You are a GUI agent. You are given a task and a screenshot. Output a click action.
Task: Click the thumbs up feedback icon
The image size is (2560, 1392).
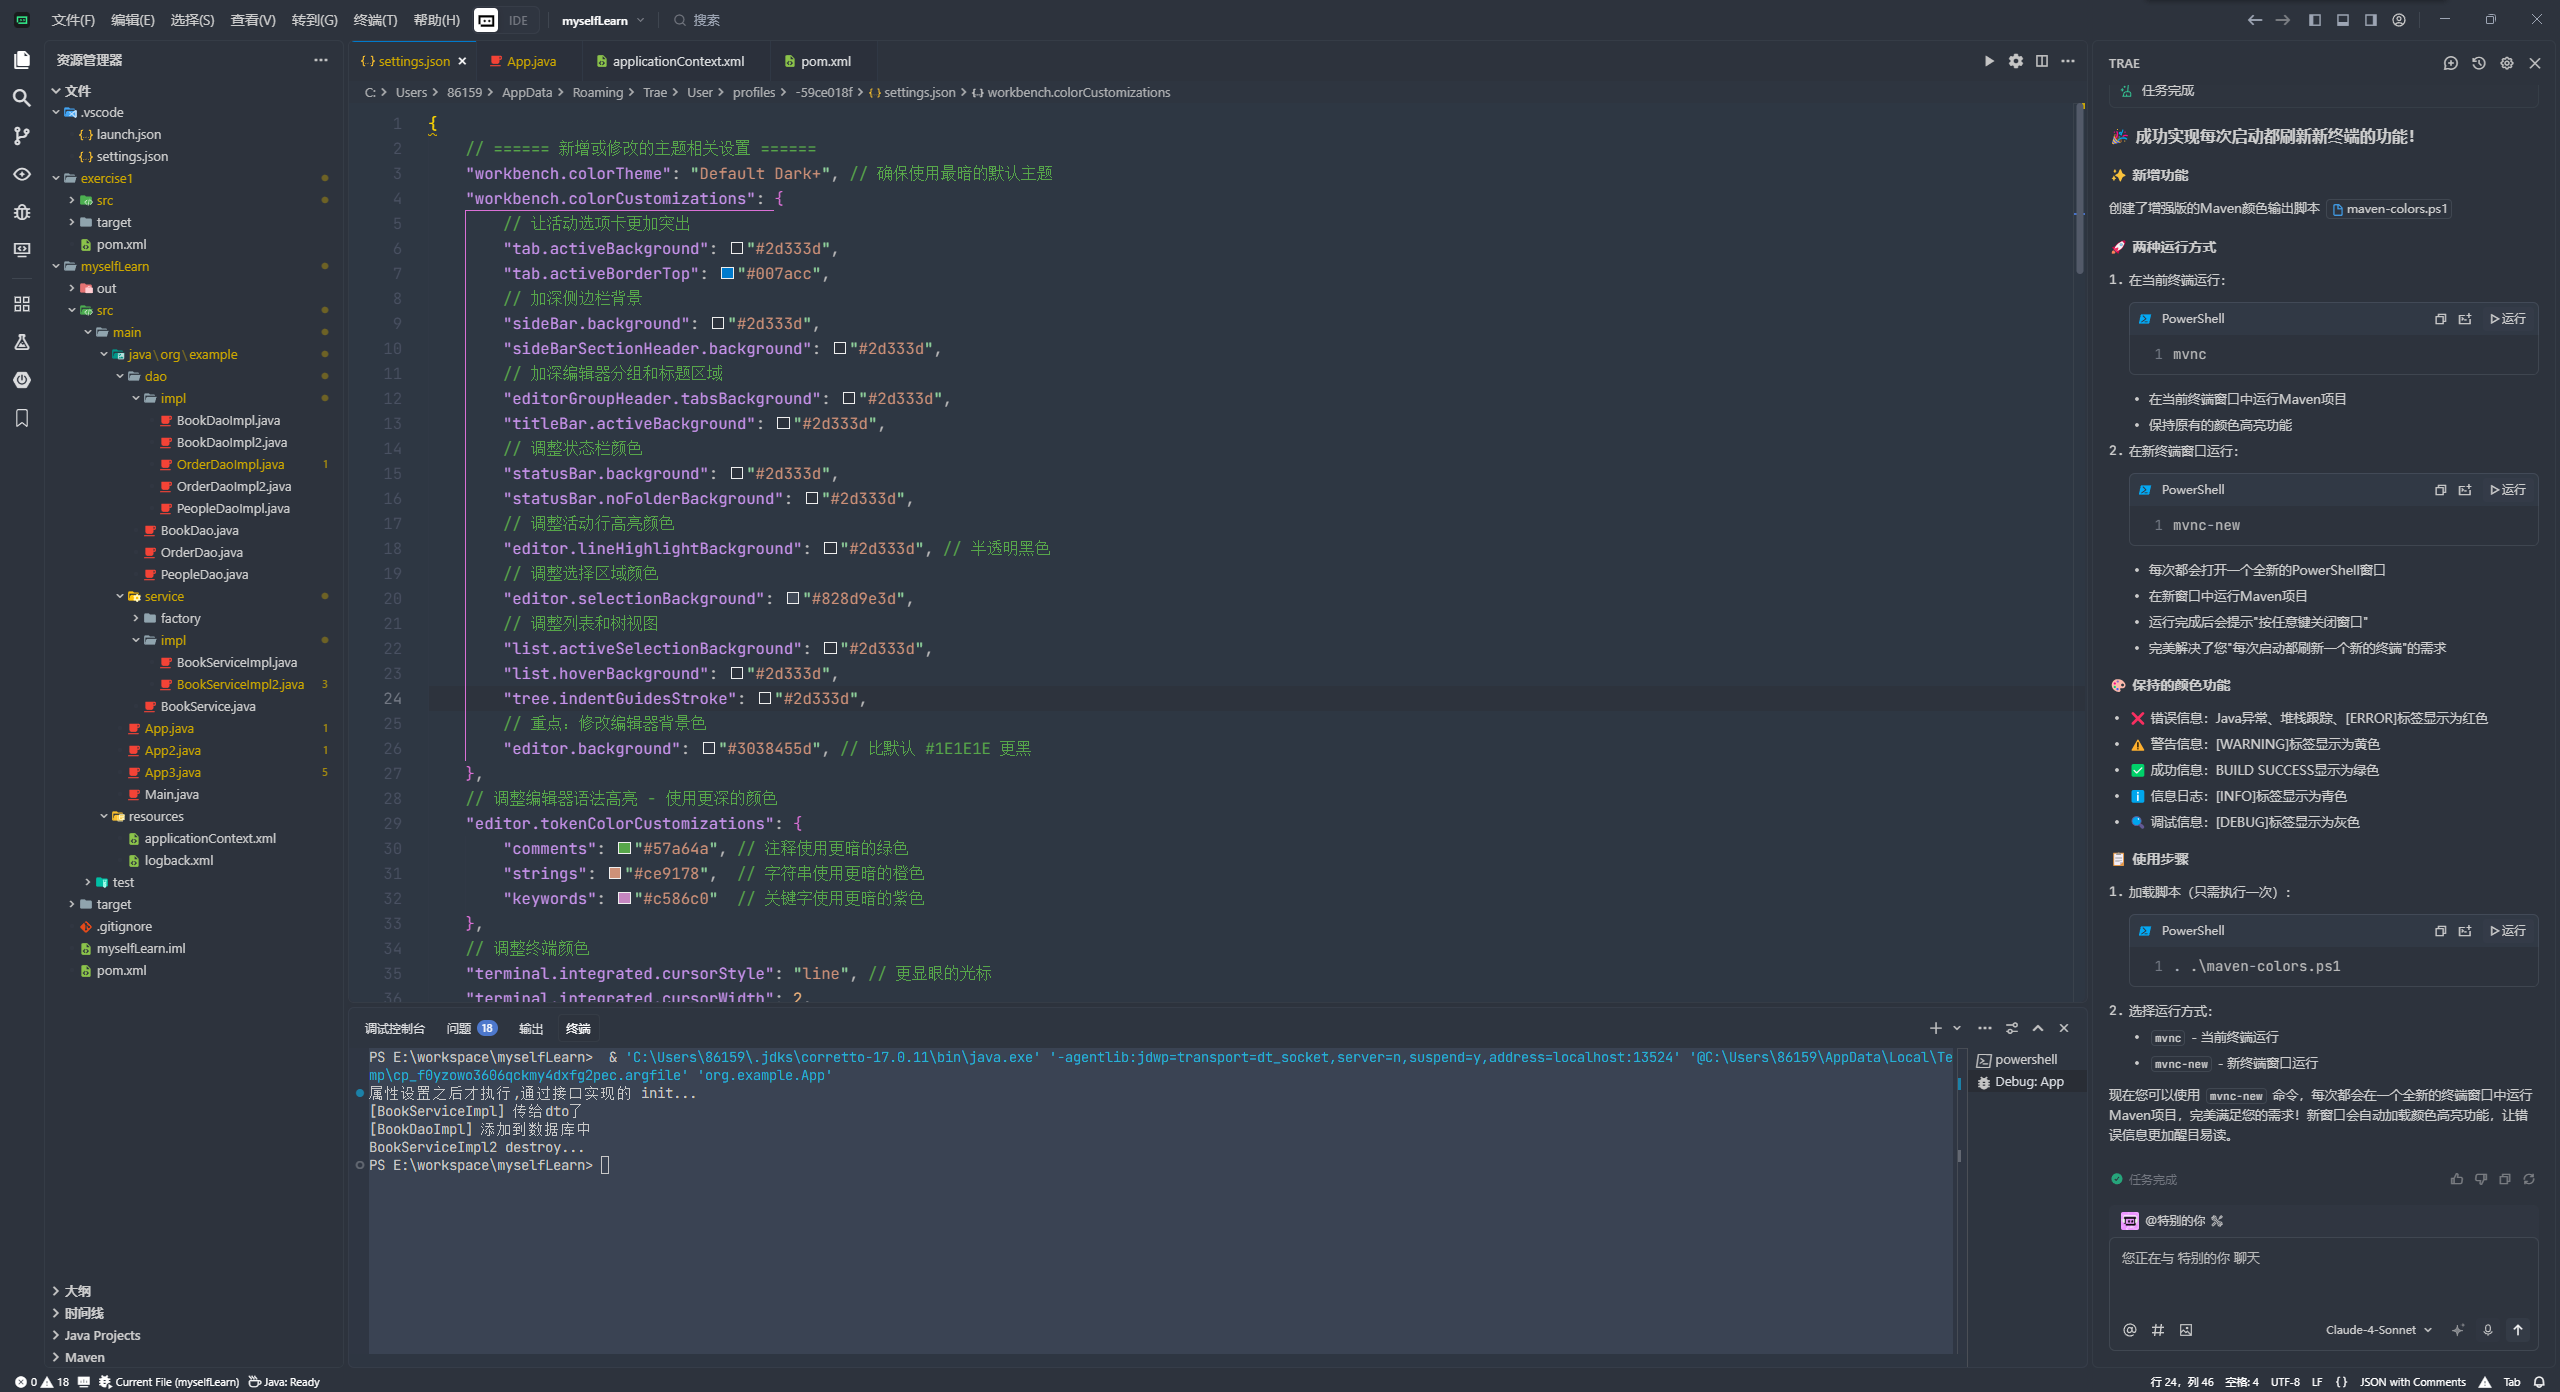2456,1179
